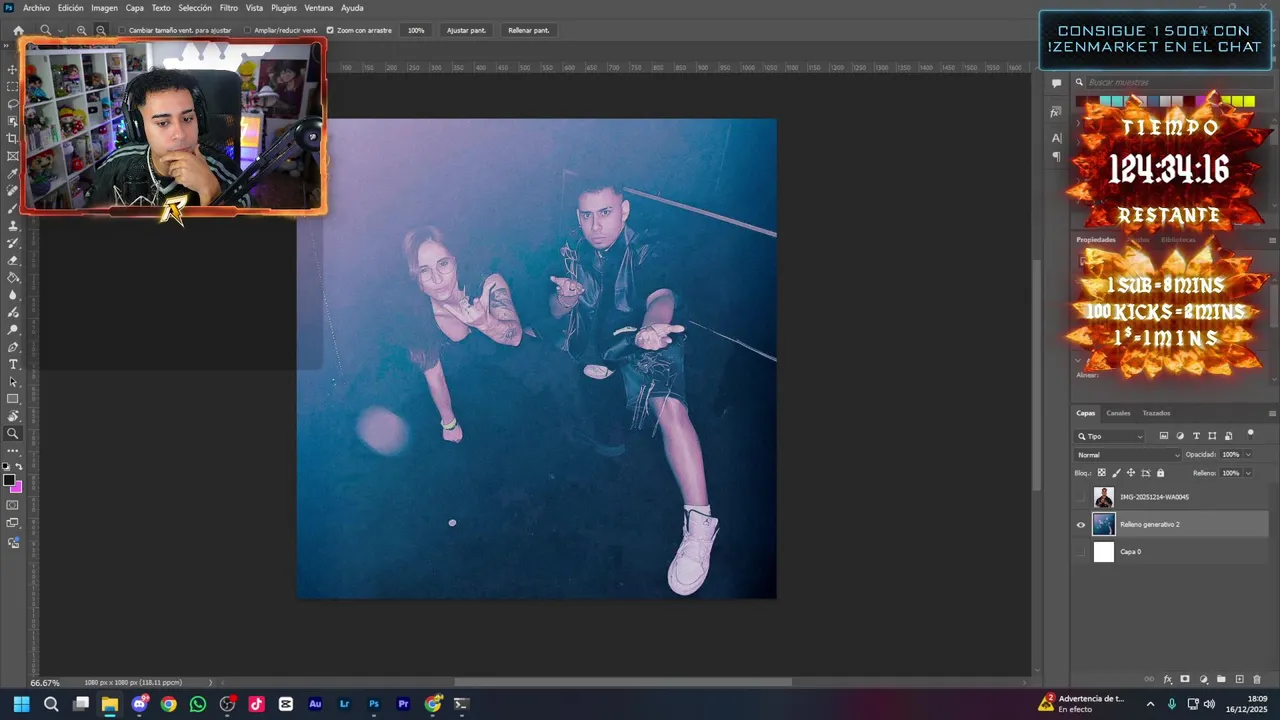Open the Normal blend mode dropdown

click(x=1128, y=455)
